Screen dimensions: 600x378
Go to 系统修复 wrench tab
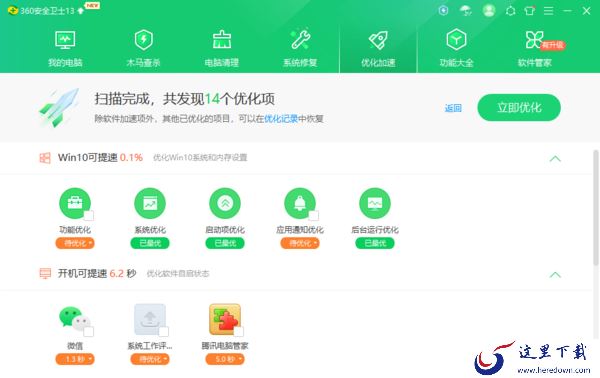click(x=300, y=49)
